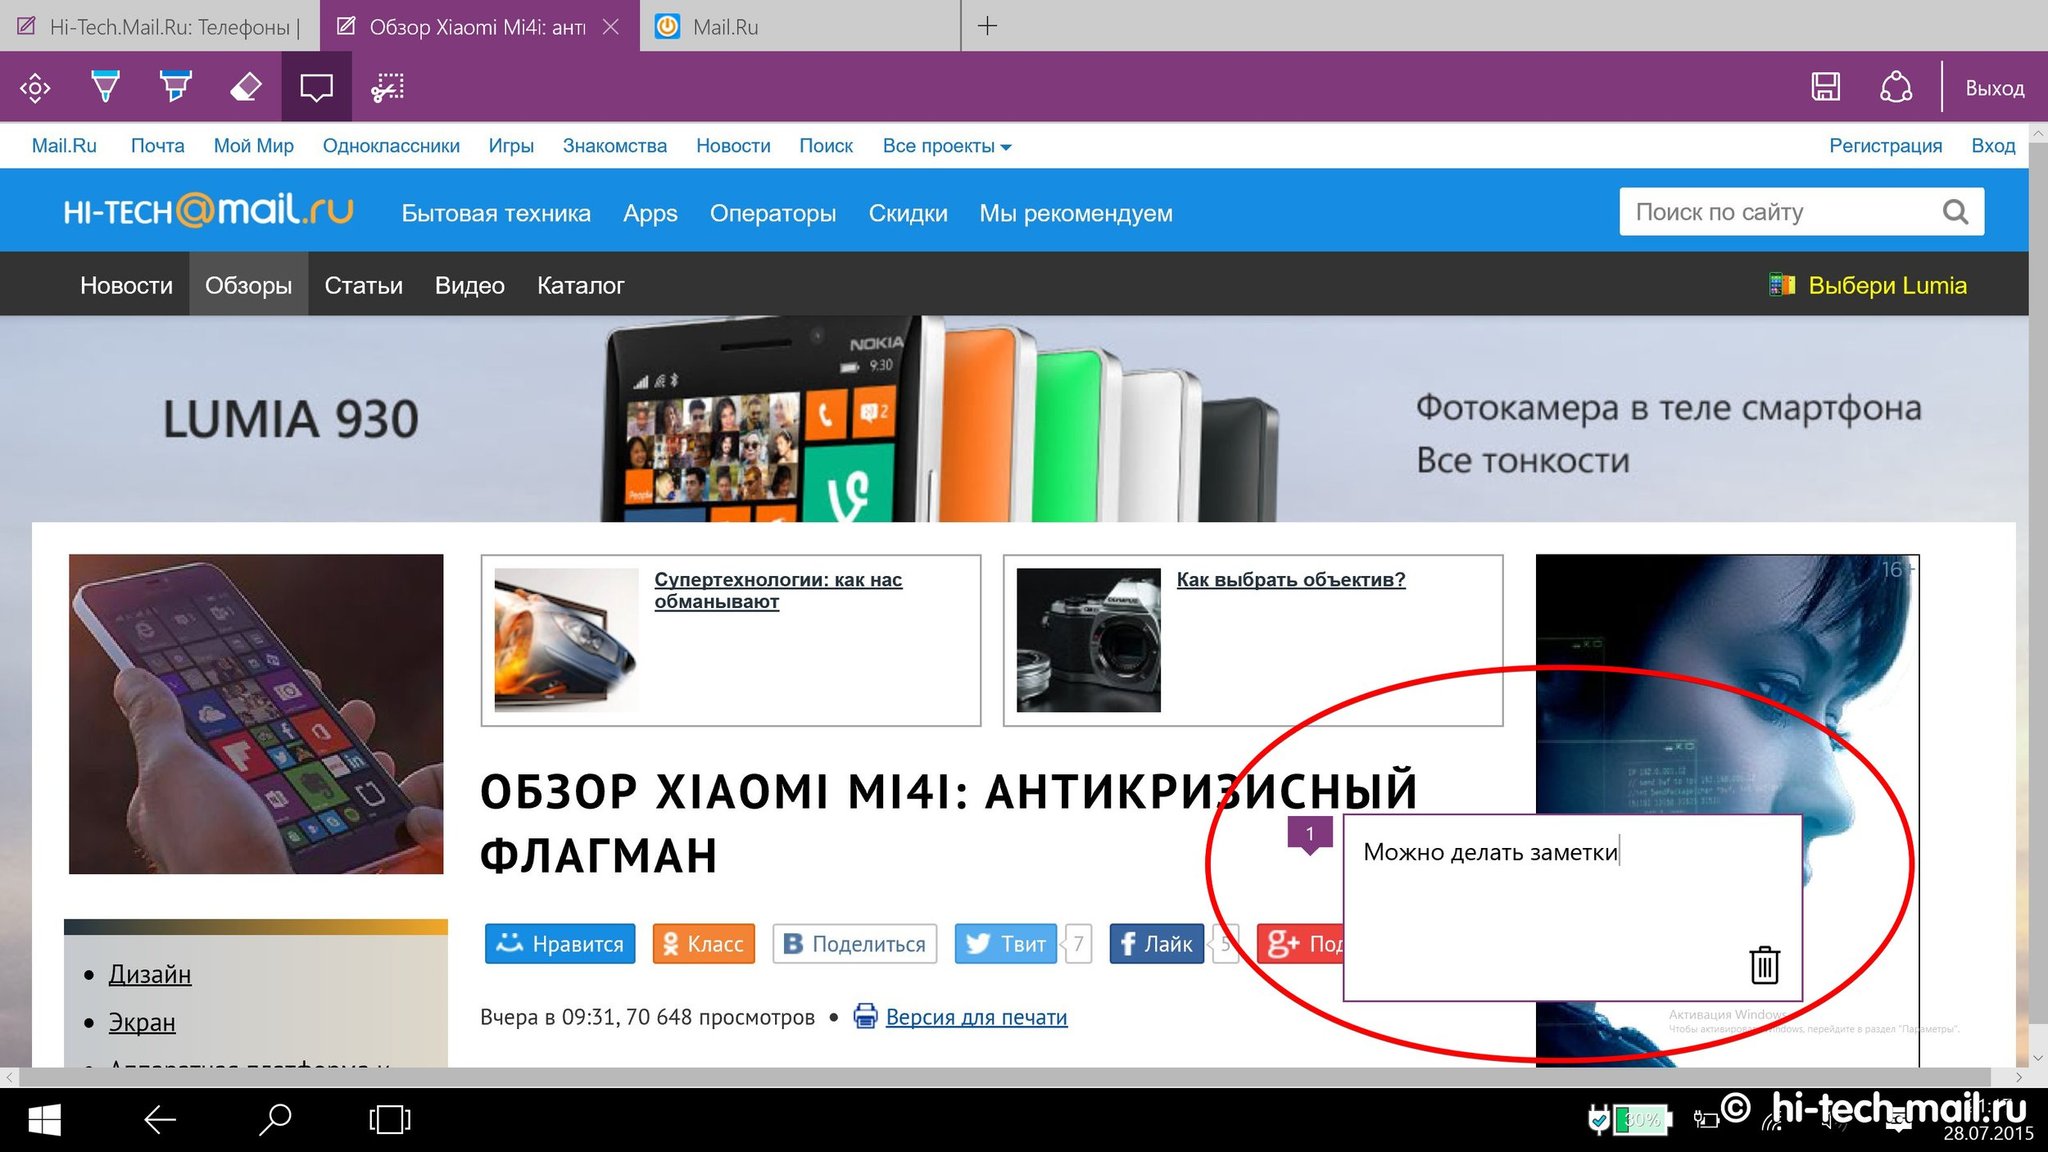The height and width of the screenshot is (1152, 2048).
Task: Select the Clip tool with scissors
Action: pyautogui.click(x=387, y=87)
